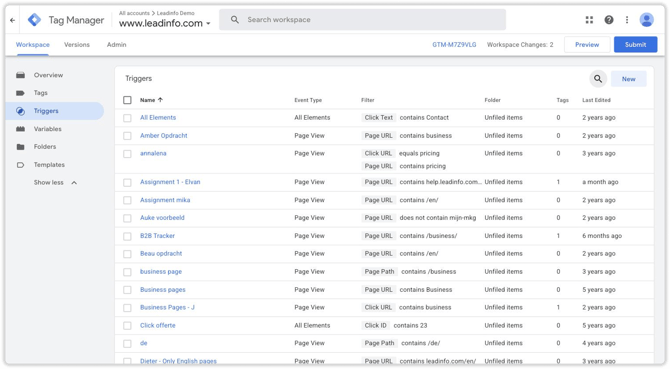Open the Google apps grid icon

tap(589, 20)
